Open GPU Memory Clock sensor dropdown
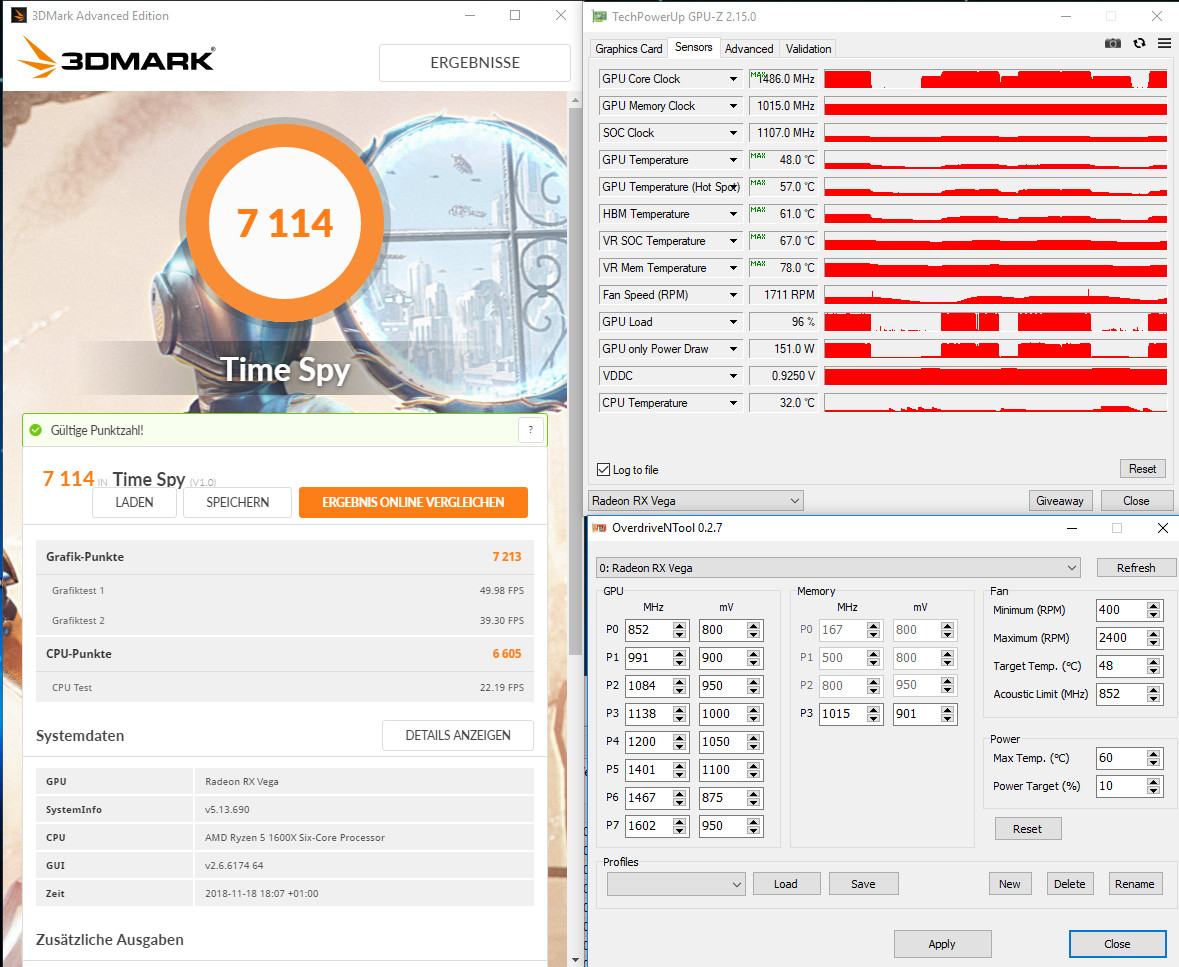This screenshot has height=967, width=1179. tap(733, 106)
